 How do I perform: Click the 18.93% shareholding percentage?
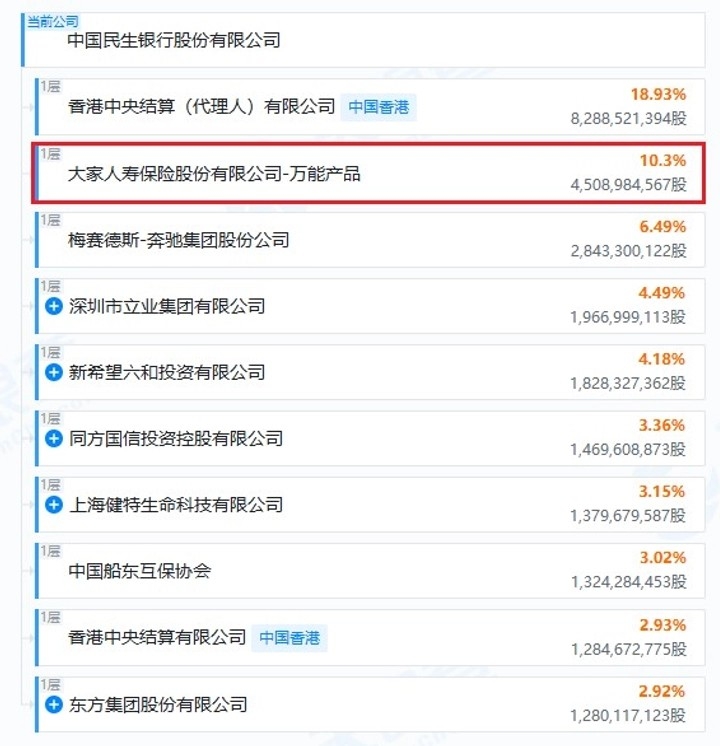657,94
